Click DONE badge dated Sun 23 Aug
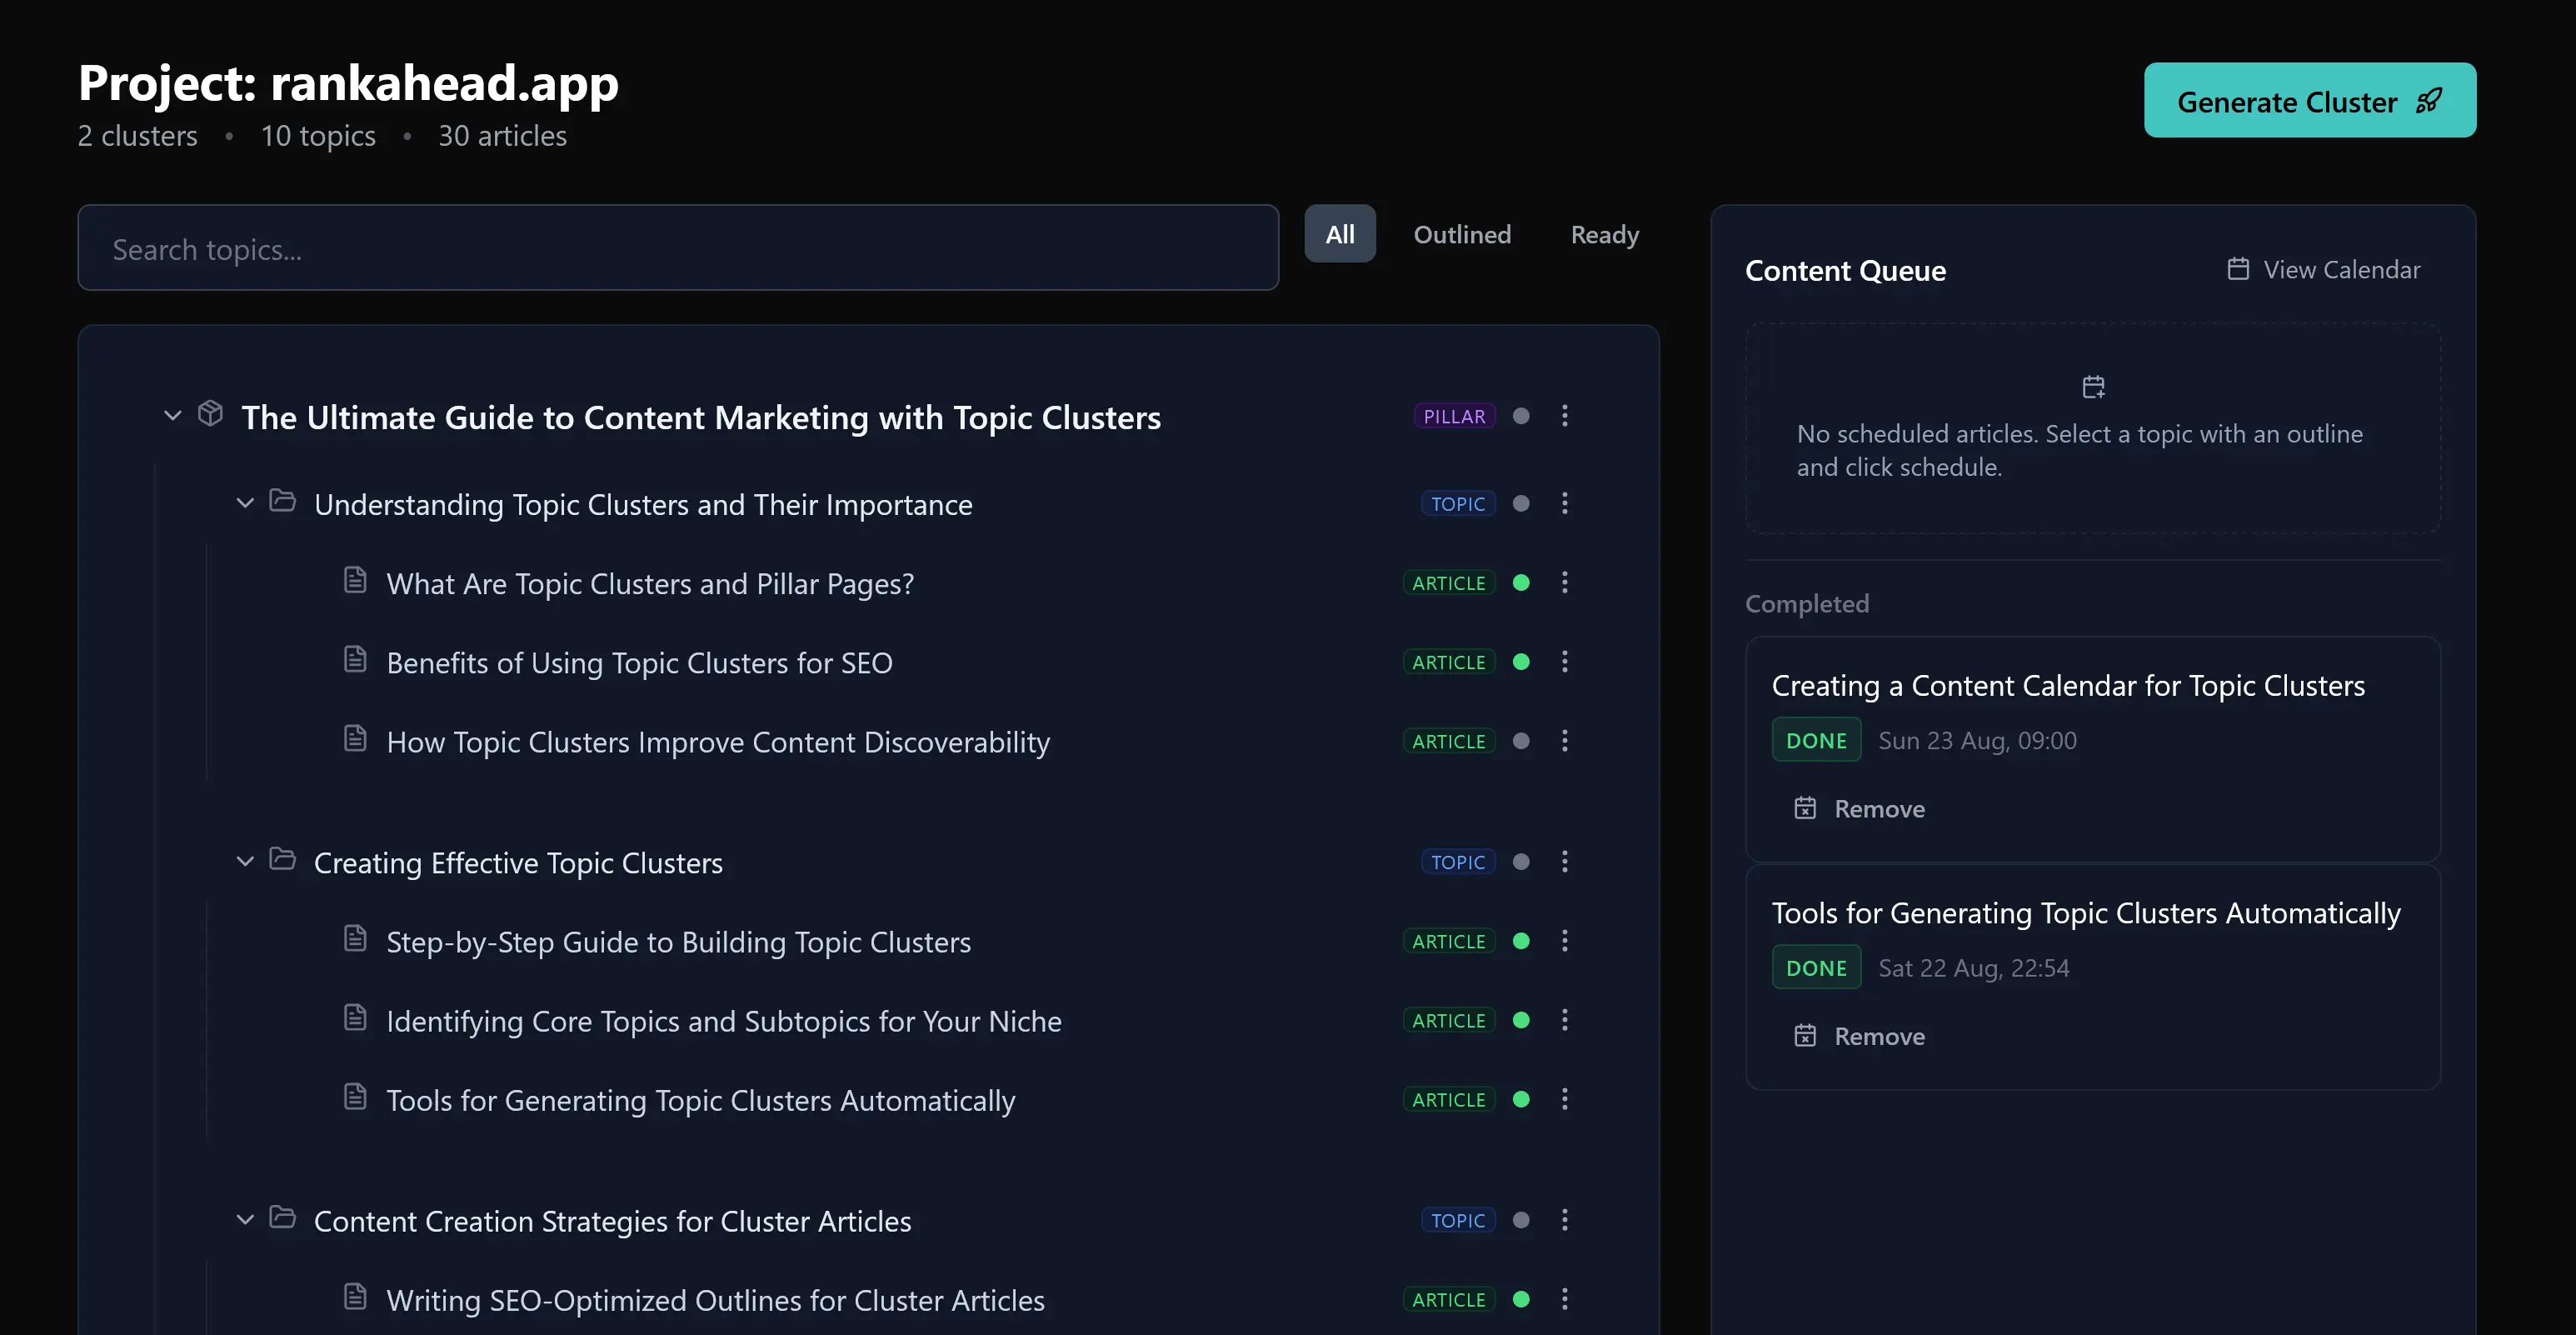 (x=1816, y=740)
